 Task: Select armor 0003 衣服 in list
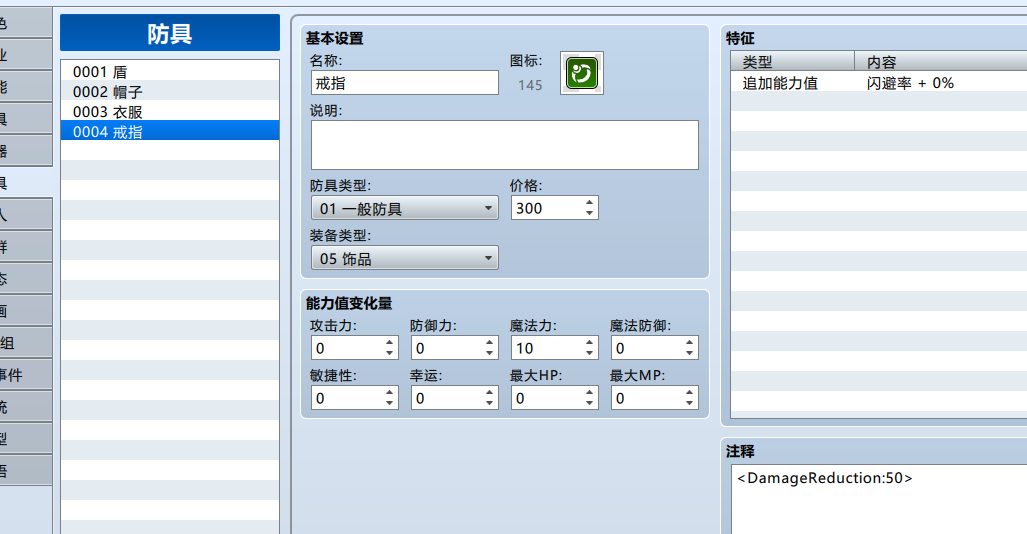point(170,111)
